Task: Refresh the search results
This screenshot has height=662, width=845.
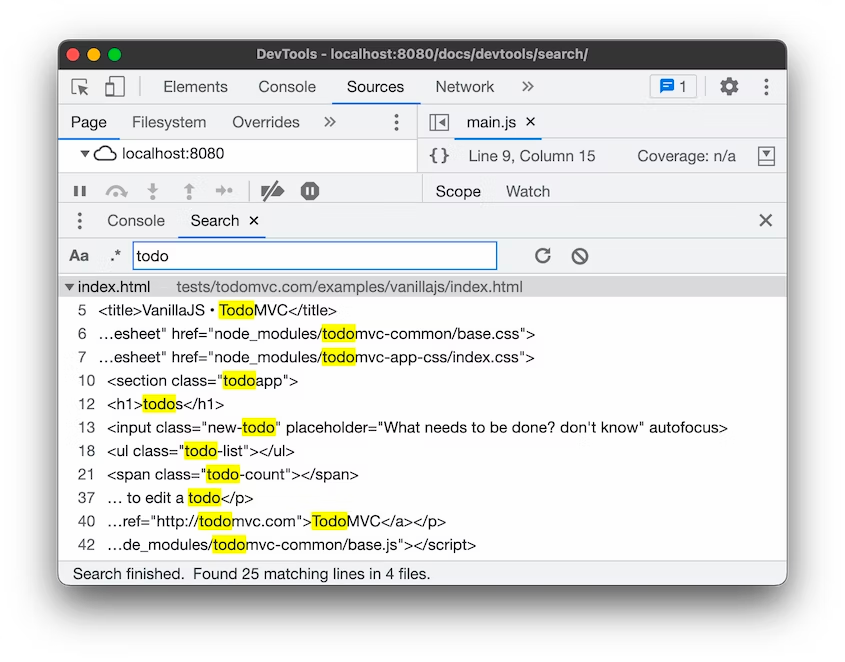Action: (x=542, y=256)
